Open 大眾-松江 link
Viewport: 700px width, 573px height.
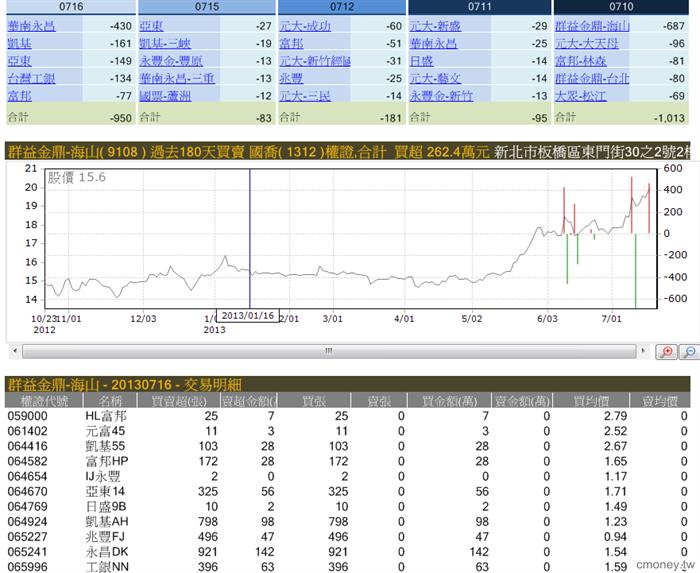tap(581, 96)
